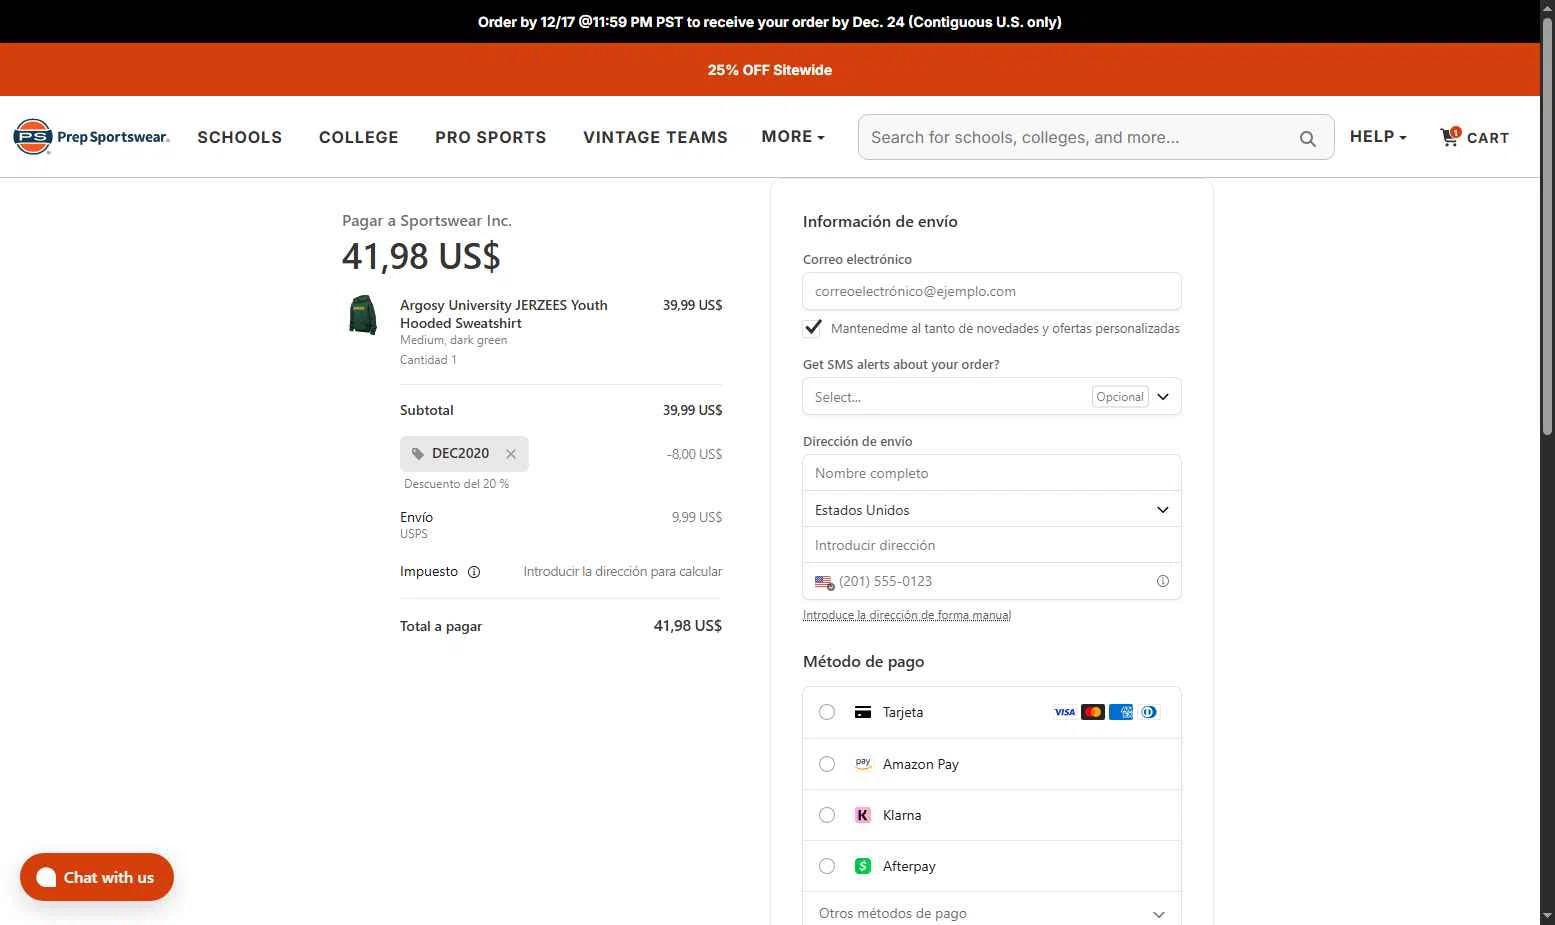Open the Estados Unidos country dropdown
Image resolution: width=1555 pixels, height=925 pixels.
click(992, 510)
